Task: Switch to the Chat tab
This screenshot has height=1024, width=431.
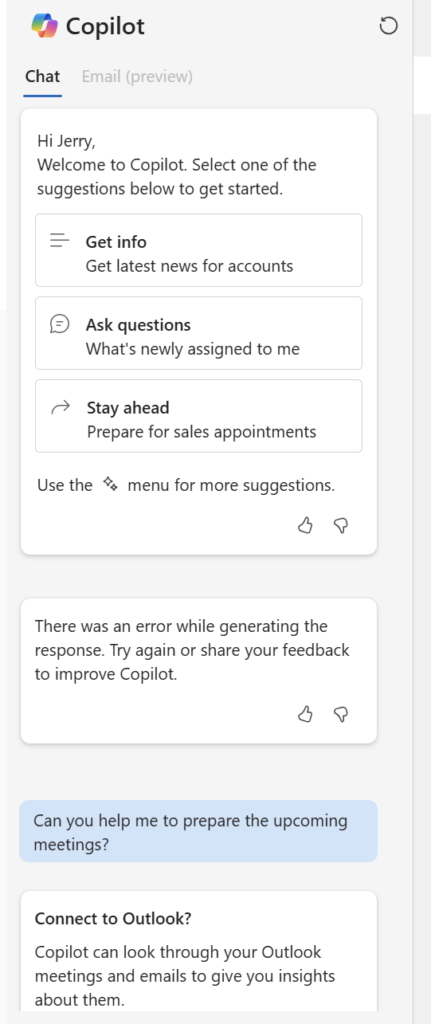Action: [x=42, y=76]
